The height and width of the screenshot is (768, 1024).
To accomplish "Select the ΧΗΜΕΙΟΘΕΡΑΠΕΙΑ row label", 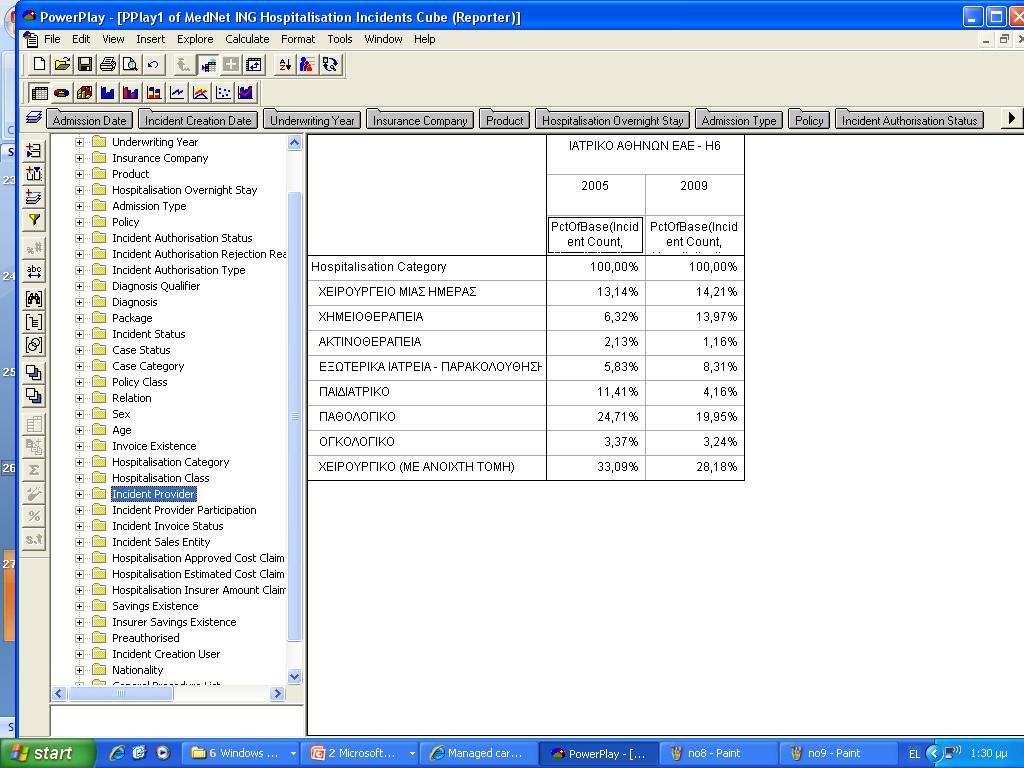I will [426, 317].
